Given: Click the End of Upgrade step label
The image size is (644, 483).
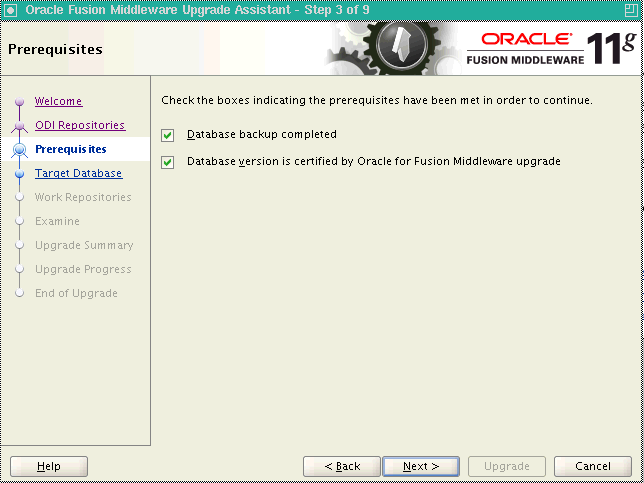Looking at the screenshot, I should 76,293.
